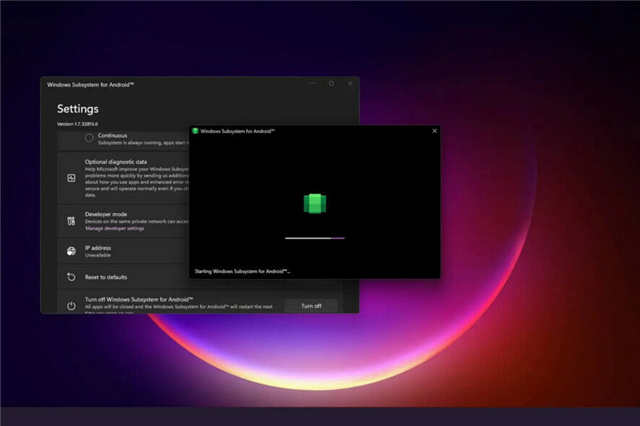
Task: Click 'Optional diagnostic data' heading
Action: 116,162
